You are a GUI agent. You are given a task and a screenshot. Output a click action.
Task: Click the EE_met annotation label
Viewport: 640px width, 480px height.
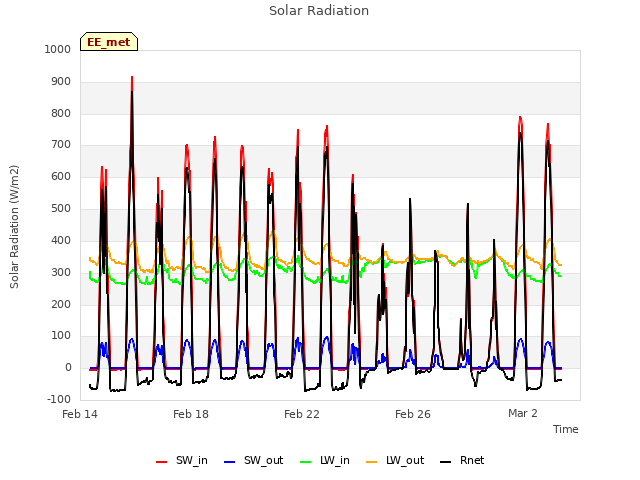coord(109,42)
